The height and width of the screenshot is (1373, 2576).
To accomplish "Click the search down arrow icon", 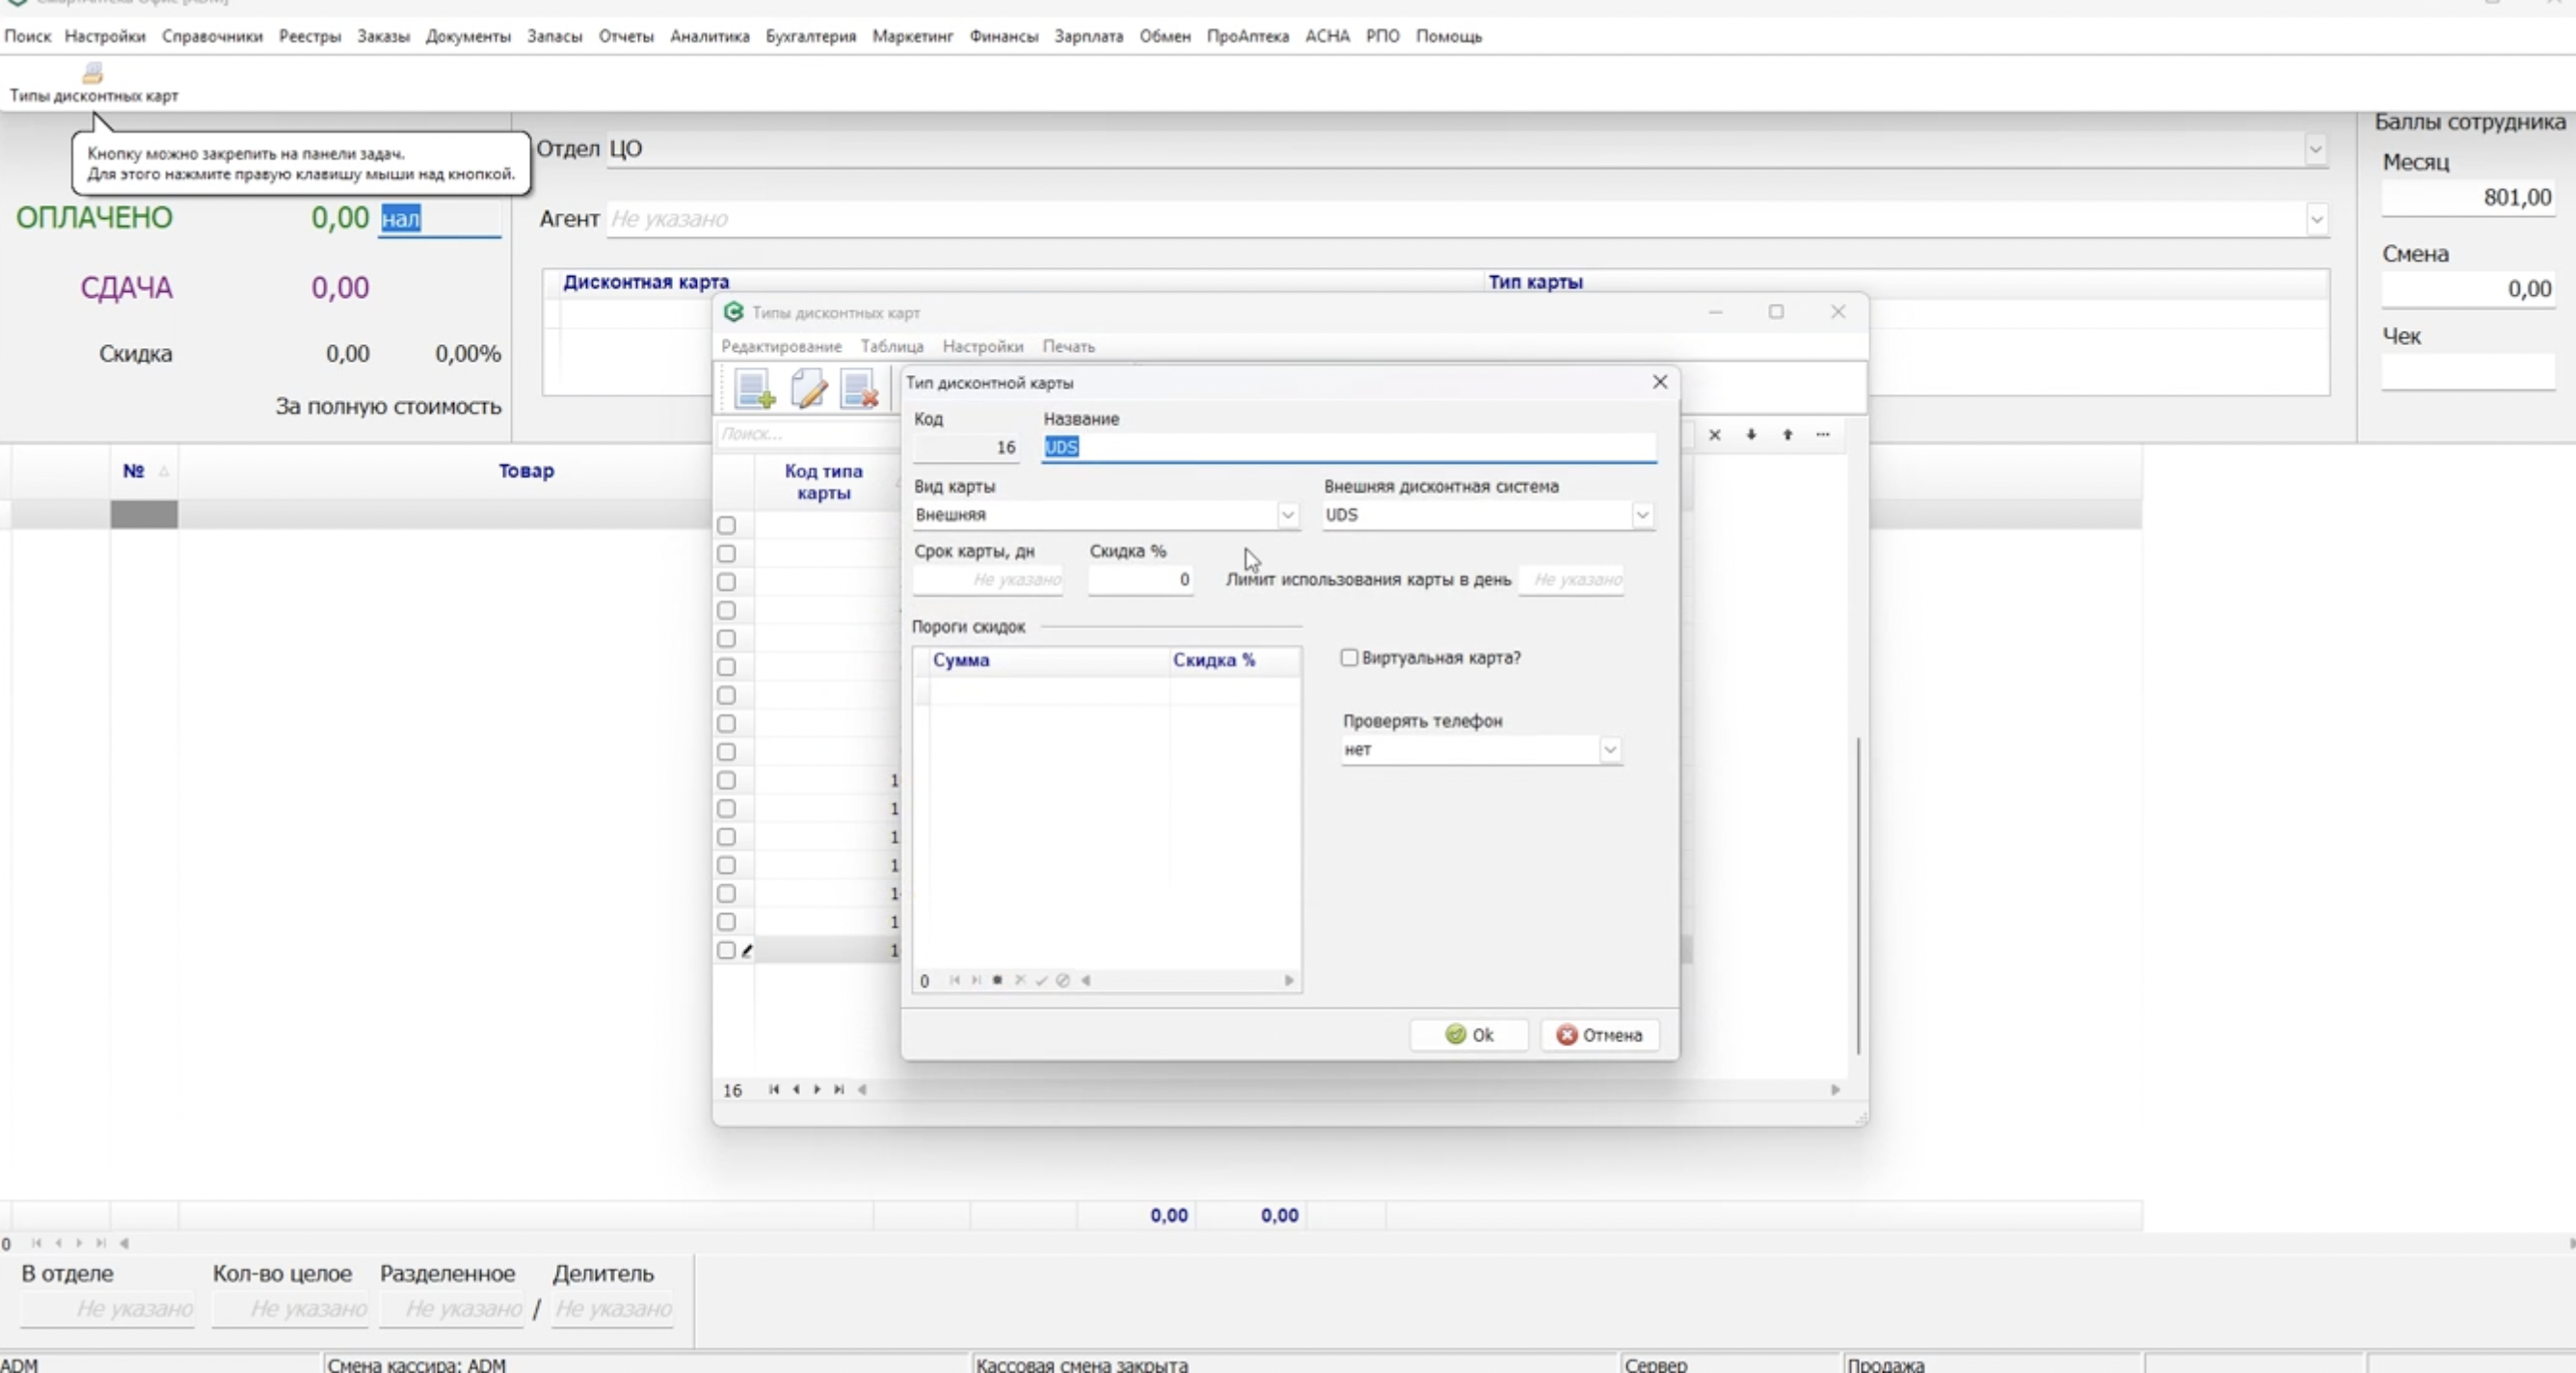I will 1751,435.
